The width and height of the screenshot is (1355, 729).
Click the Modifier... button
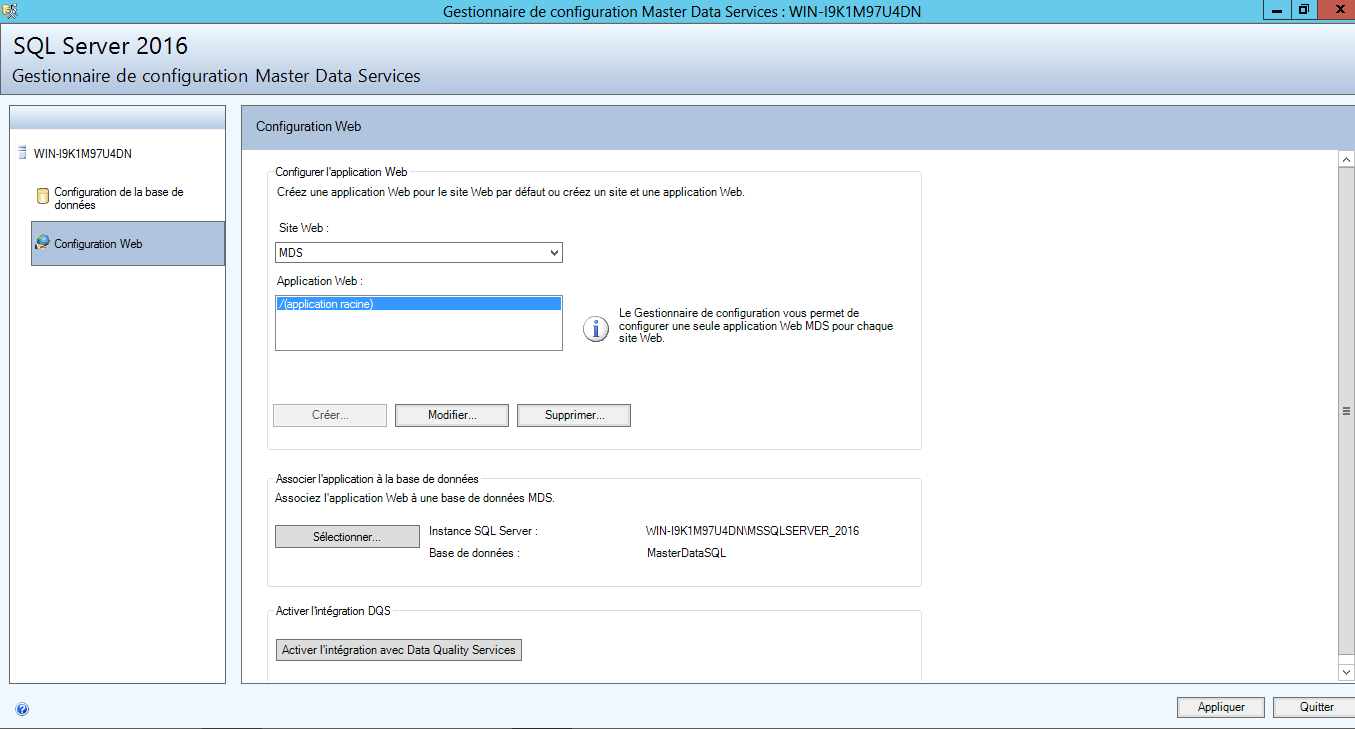452,415
